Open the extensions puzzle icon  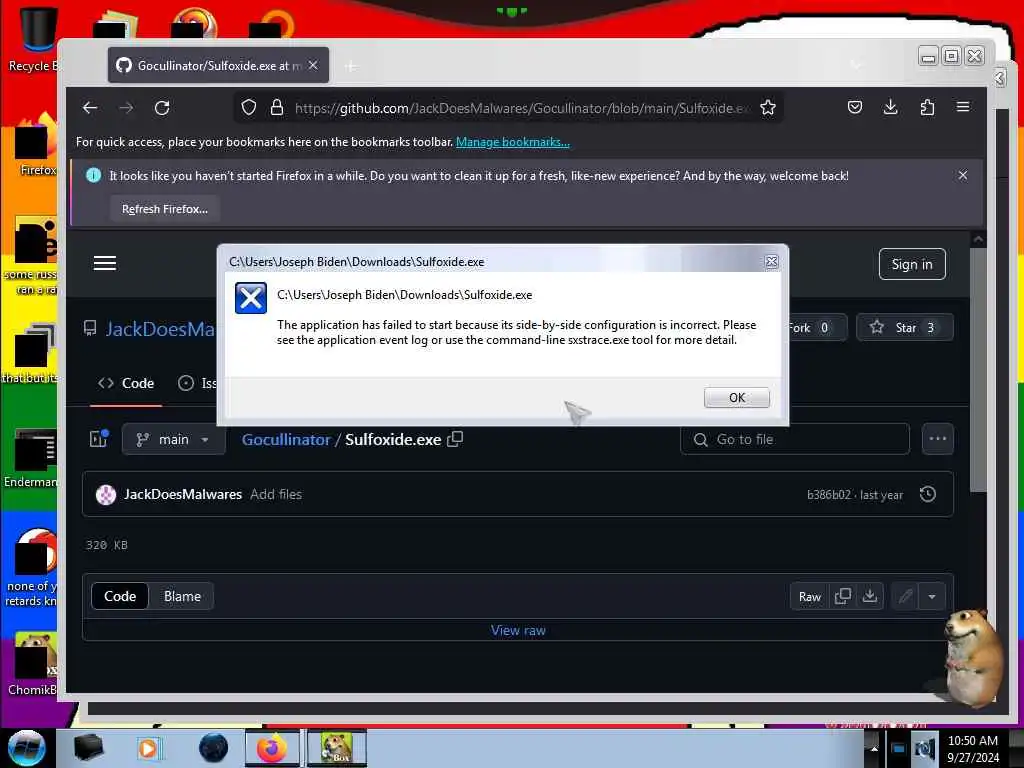[927, 107]
